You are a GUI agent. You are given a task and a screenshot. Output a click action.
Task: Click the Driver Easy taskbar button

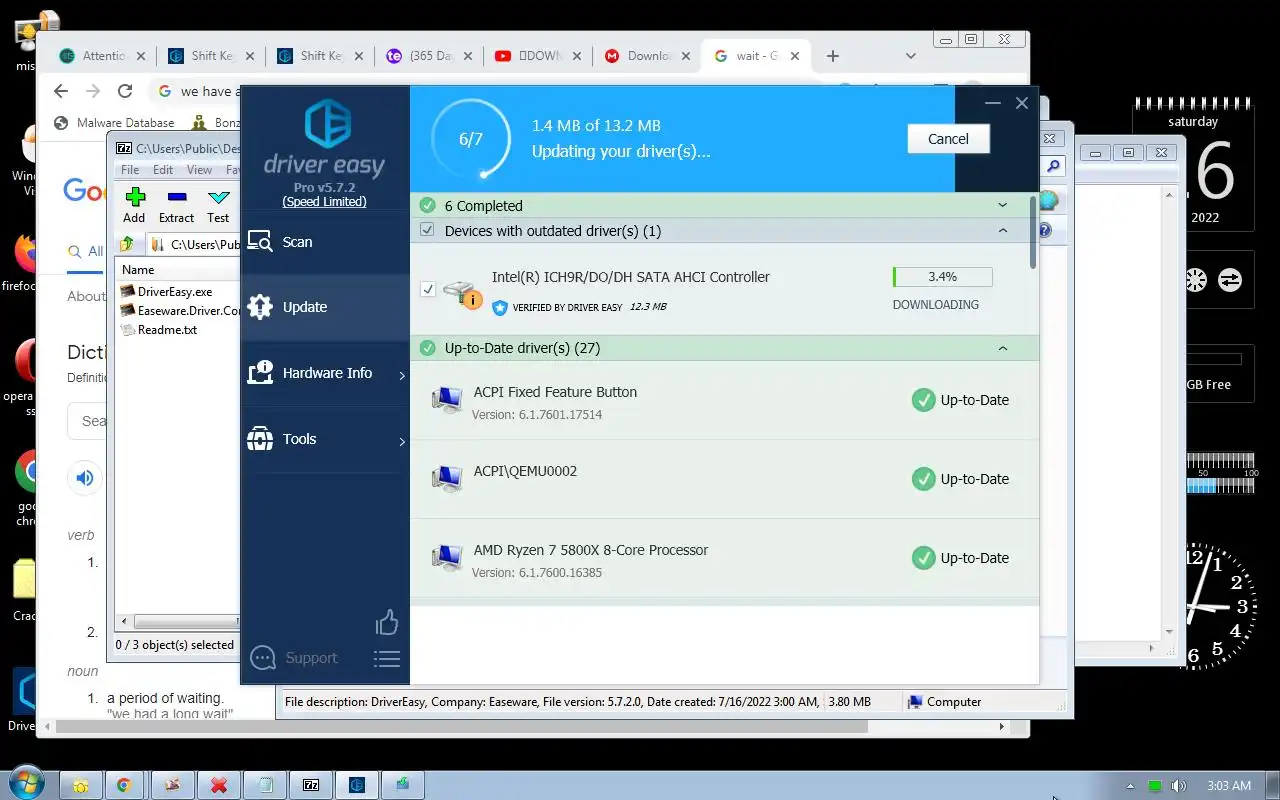pos(357,785)
